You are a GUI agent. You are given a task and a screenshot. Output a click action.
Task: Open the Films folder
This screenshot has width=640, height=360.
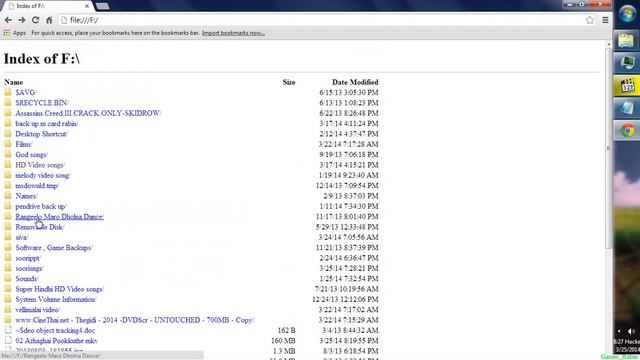click(24, 144)
